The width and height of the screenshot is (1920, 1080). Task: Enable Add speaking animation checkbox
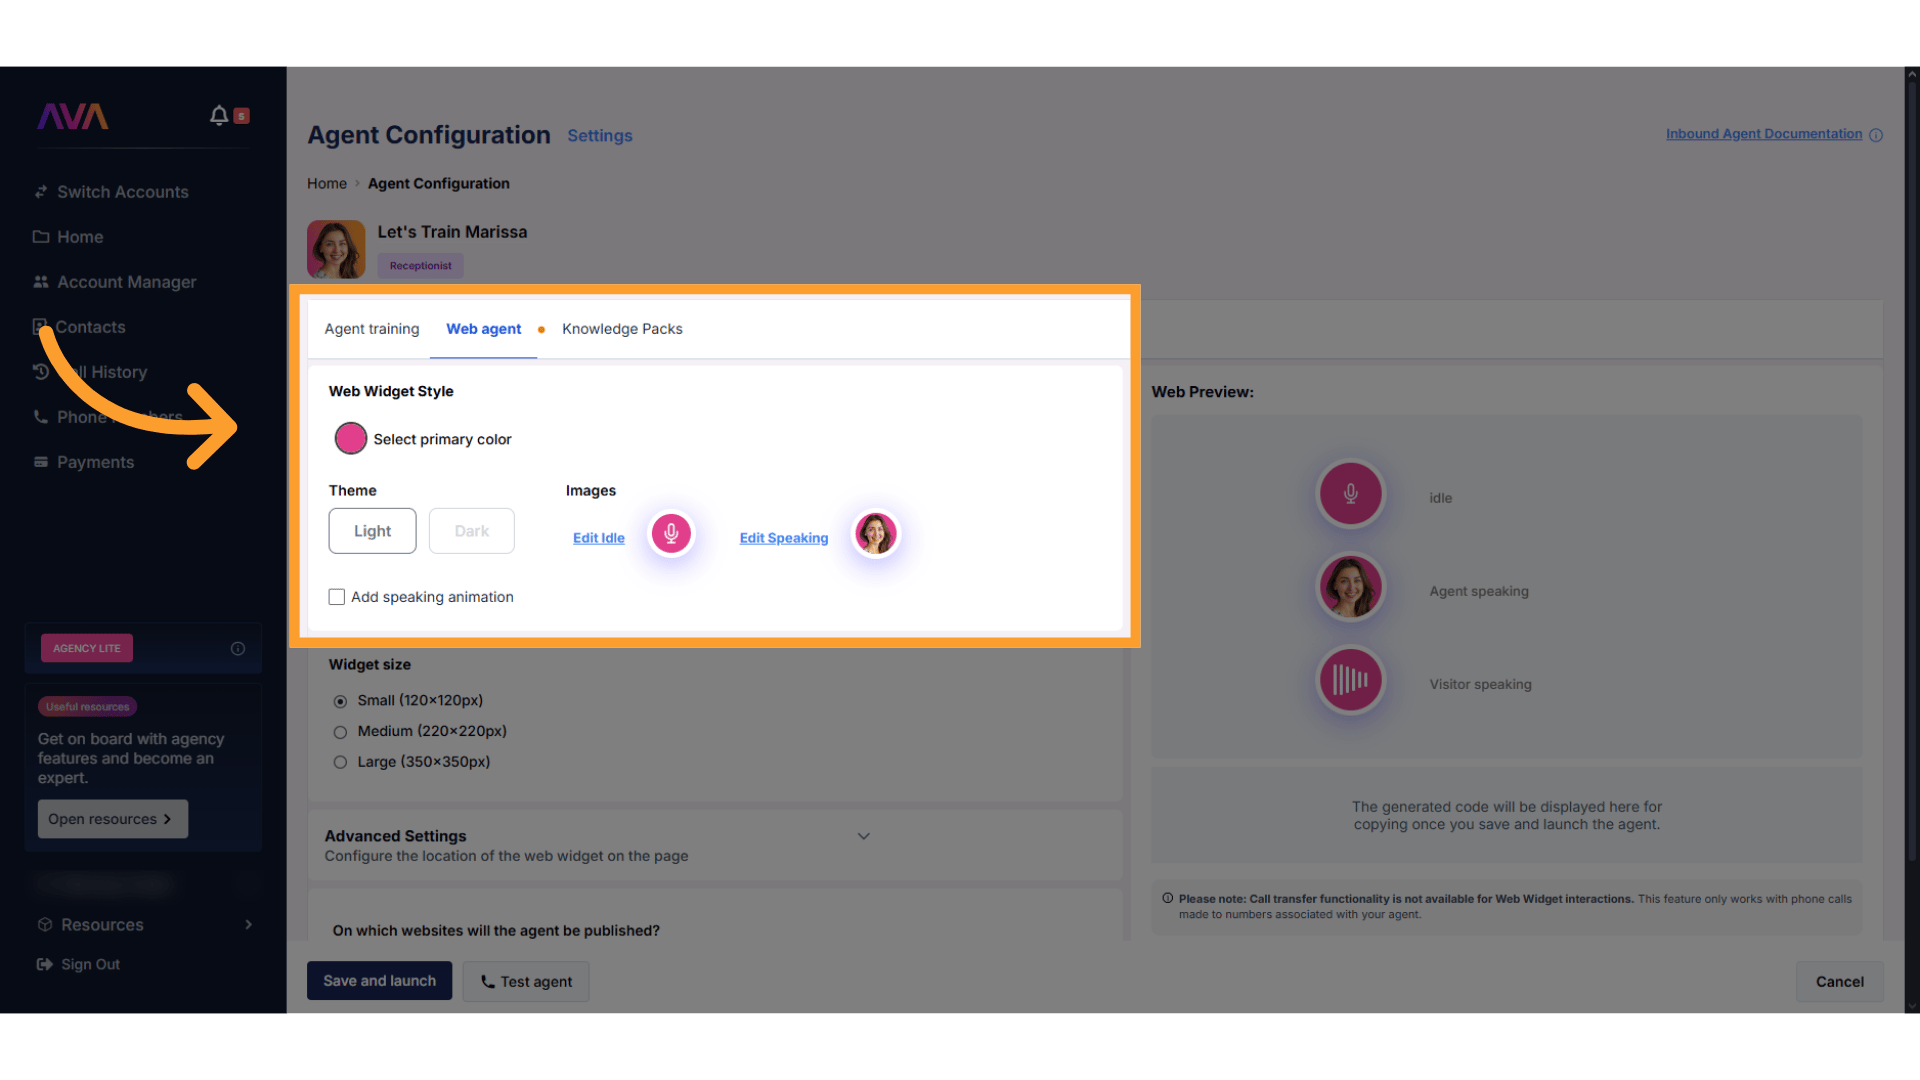click(337, 597)
